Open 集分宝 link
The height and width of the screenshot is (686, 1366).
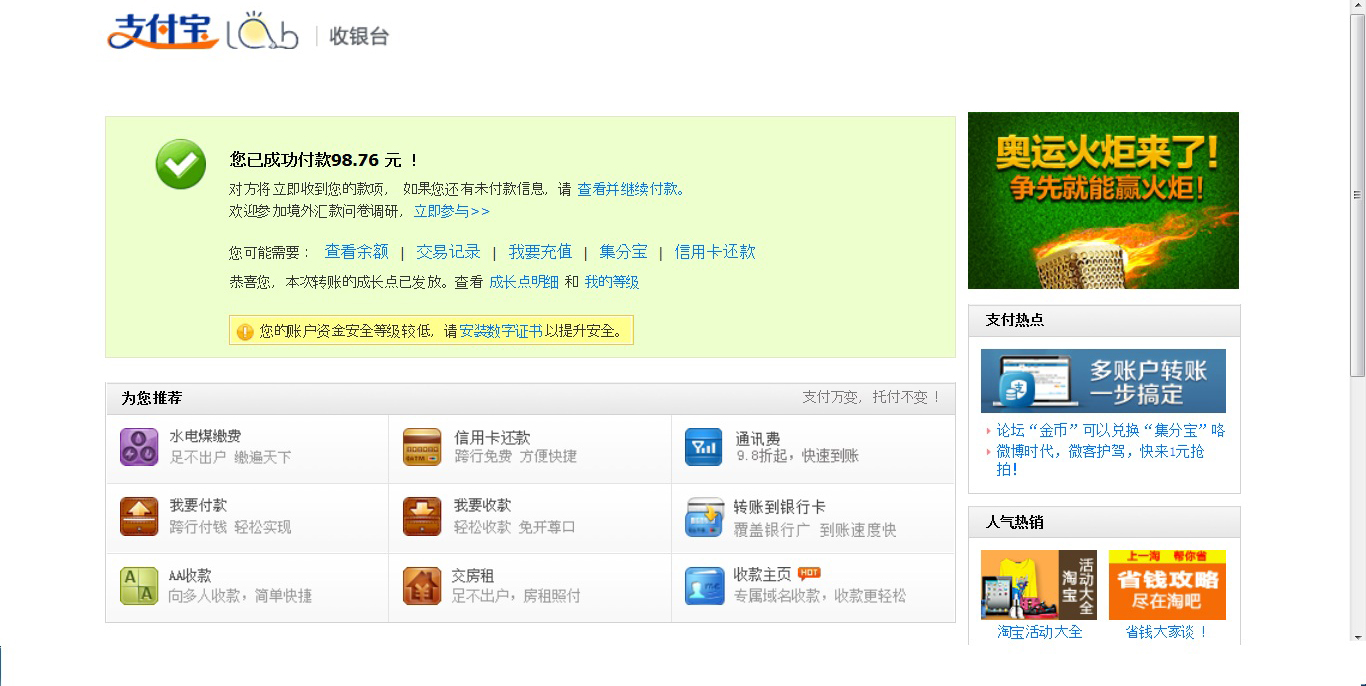point(623,252)
